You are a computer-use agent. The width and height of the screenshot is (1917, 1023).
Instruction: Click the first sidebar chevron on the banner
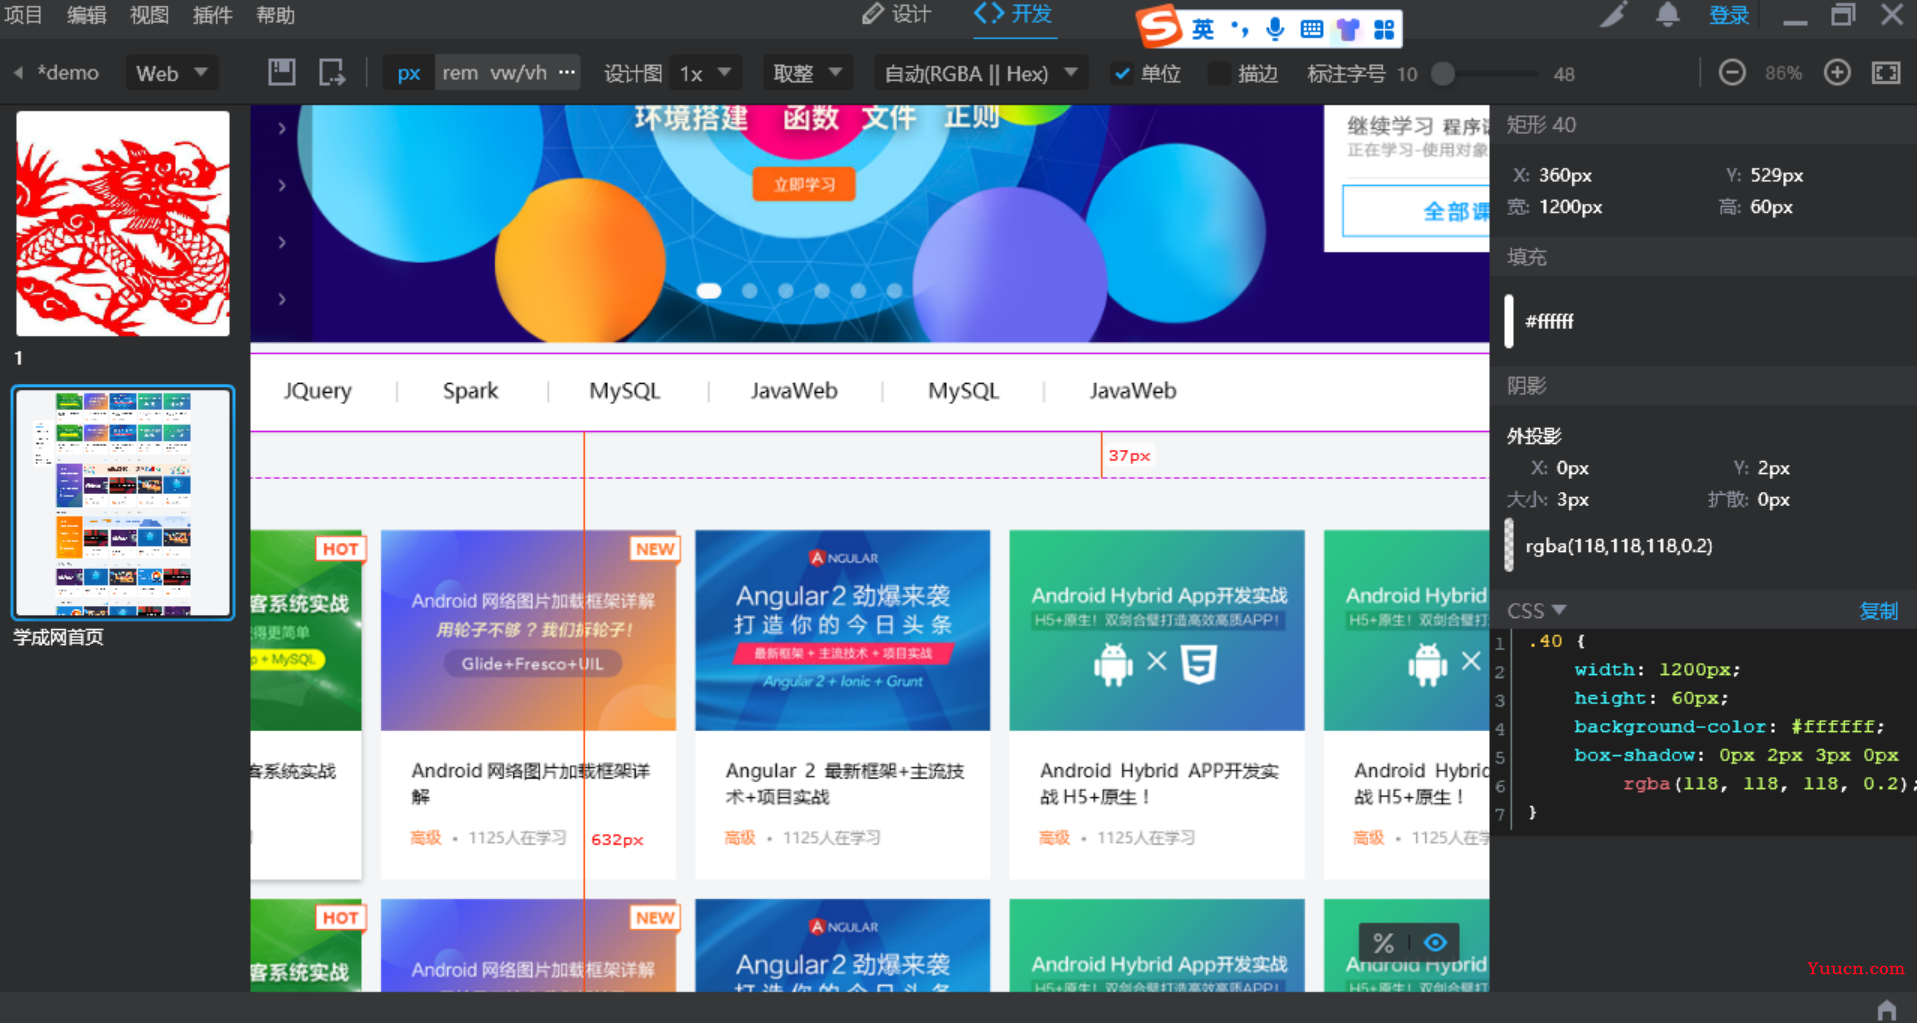[282, 128]
